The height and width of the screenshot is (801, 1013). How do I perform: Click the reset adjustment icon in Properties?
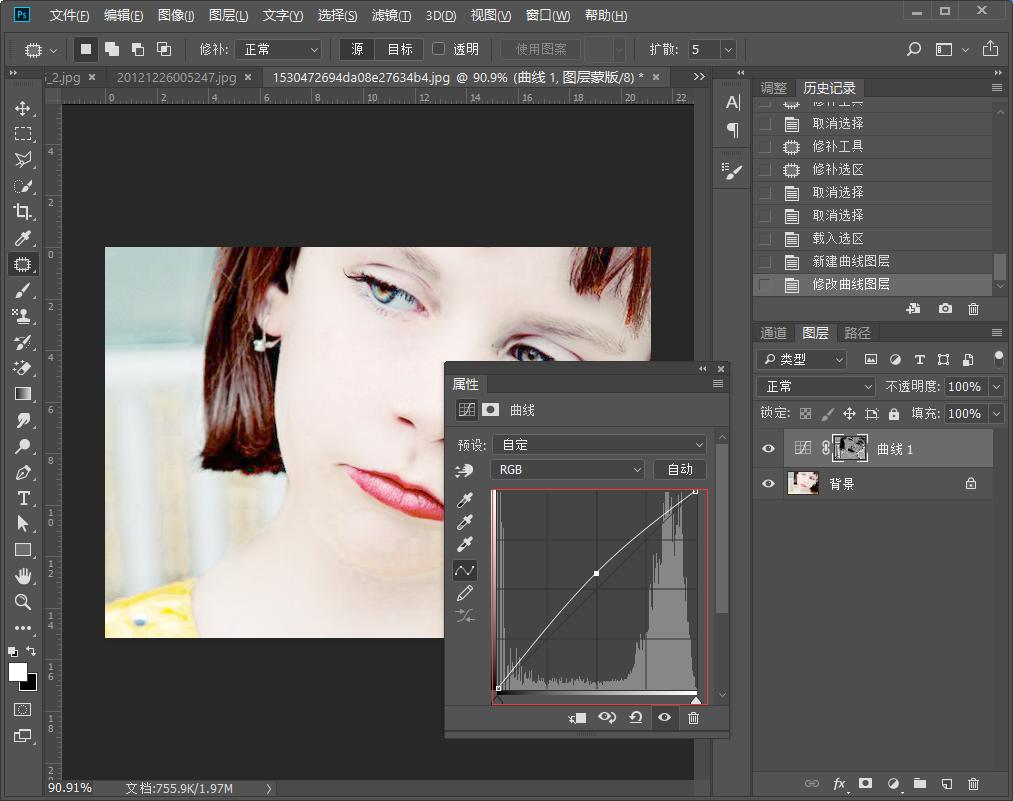click(x=635, y=718)
